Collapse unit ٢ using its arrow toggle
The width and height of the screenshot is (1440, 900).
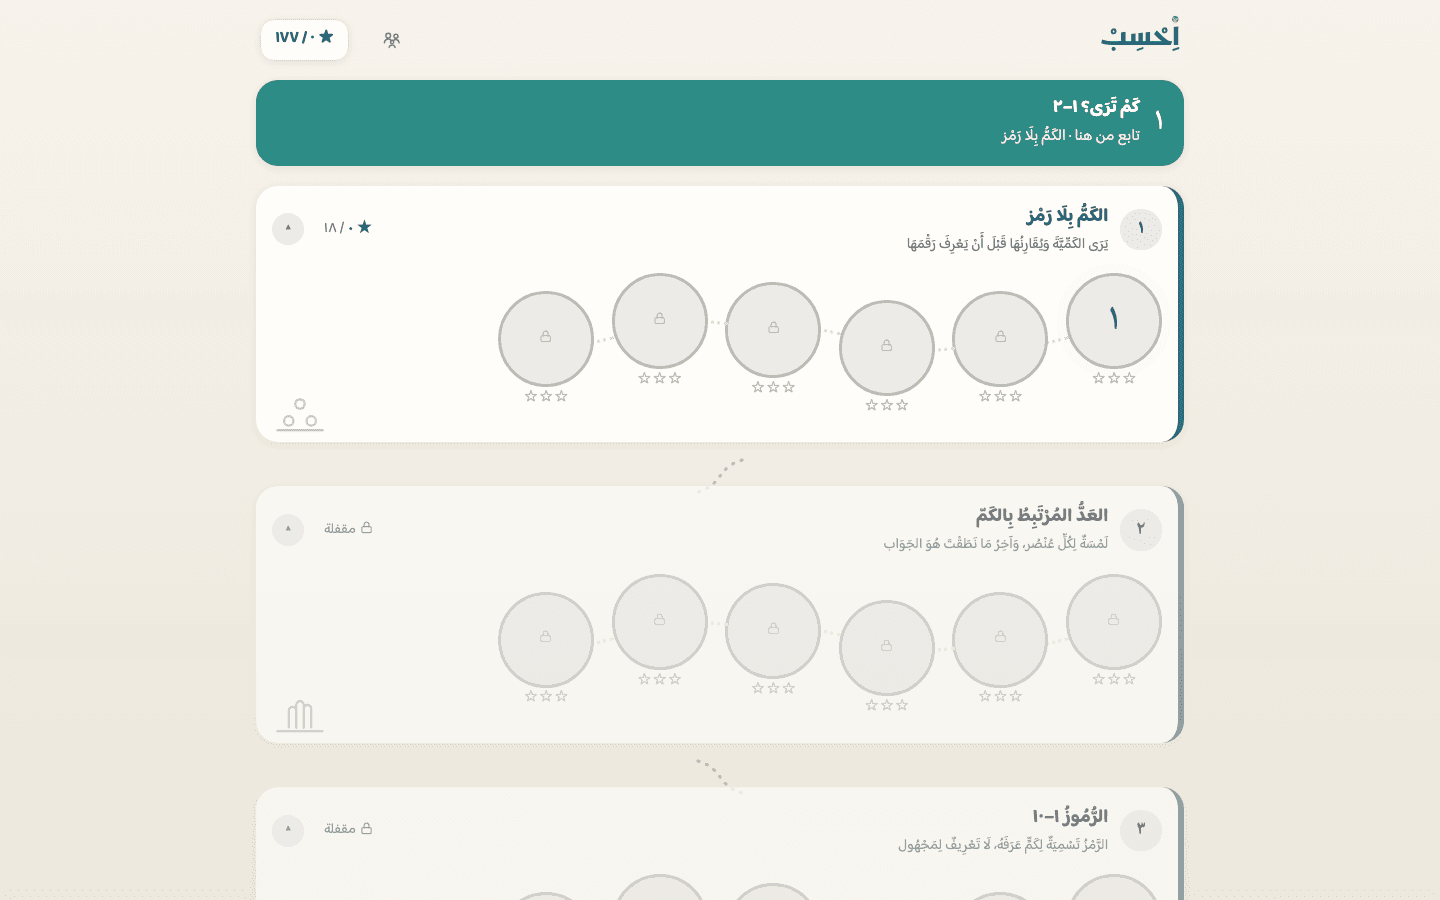point(288,529)
